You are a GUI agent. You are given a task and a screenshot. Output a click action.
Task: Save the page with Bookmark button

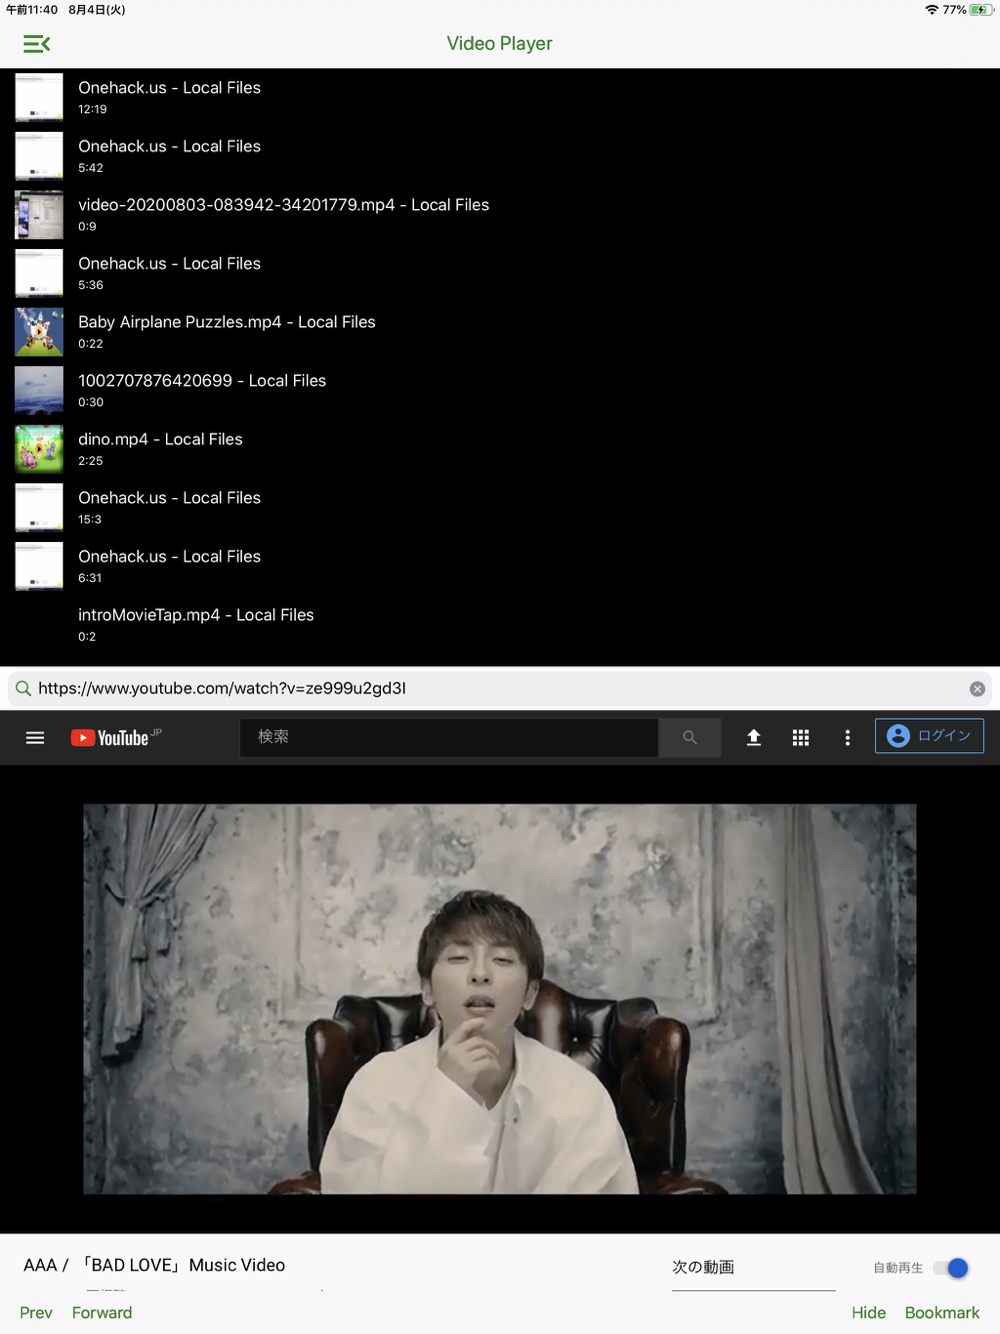coord(942,1313)
